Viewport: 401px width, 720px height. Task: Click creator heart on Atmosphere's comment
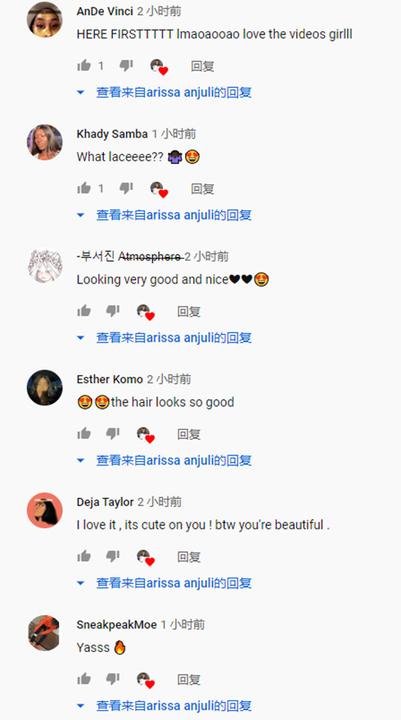tap(146, 312)
